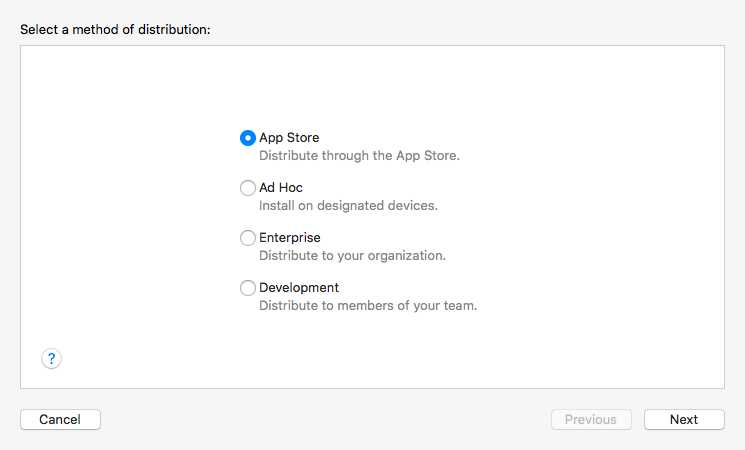Proceed with the Next button

coord(684,420)
